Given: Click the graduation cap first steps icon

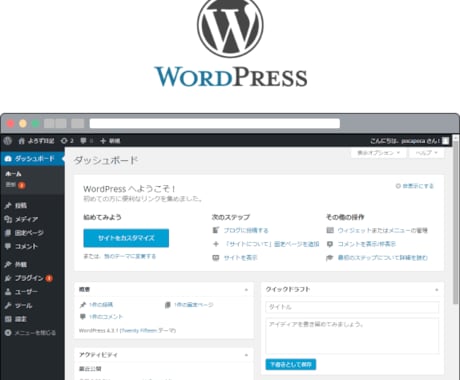Looking at the screenshot, I should pos(330,258).
